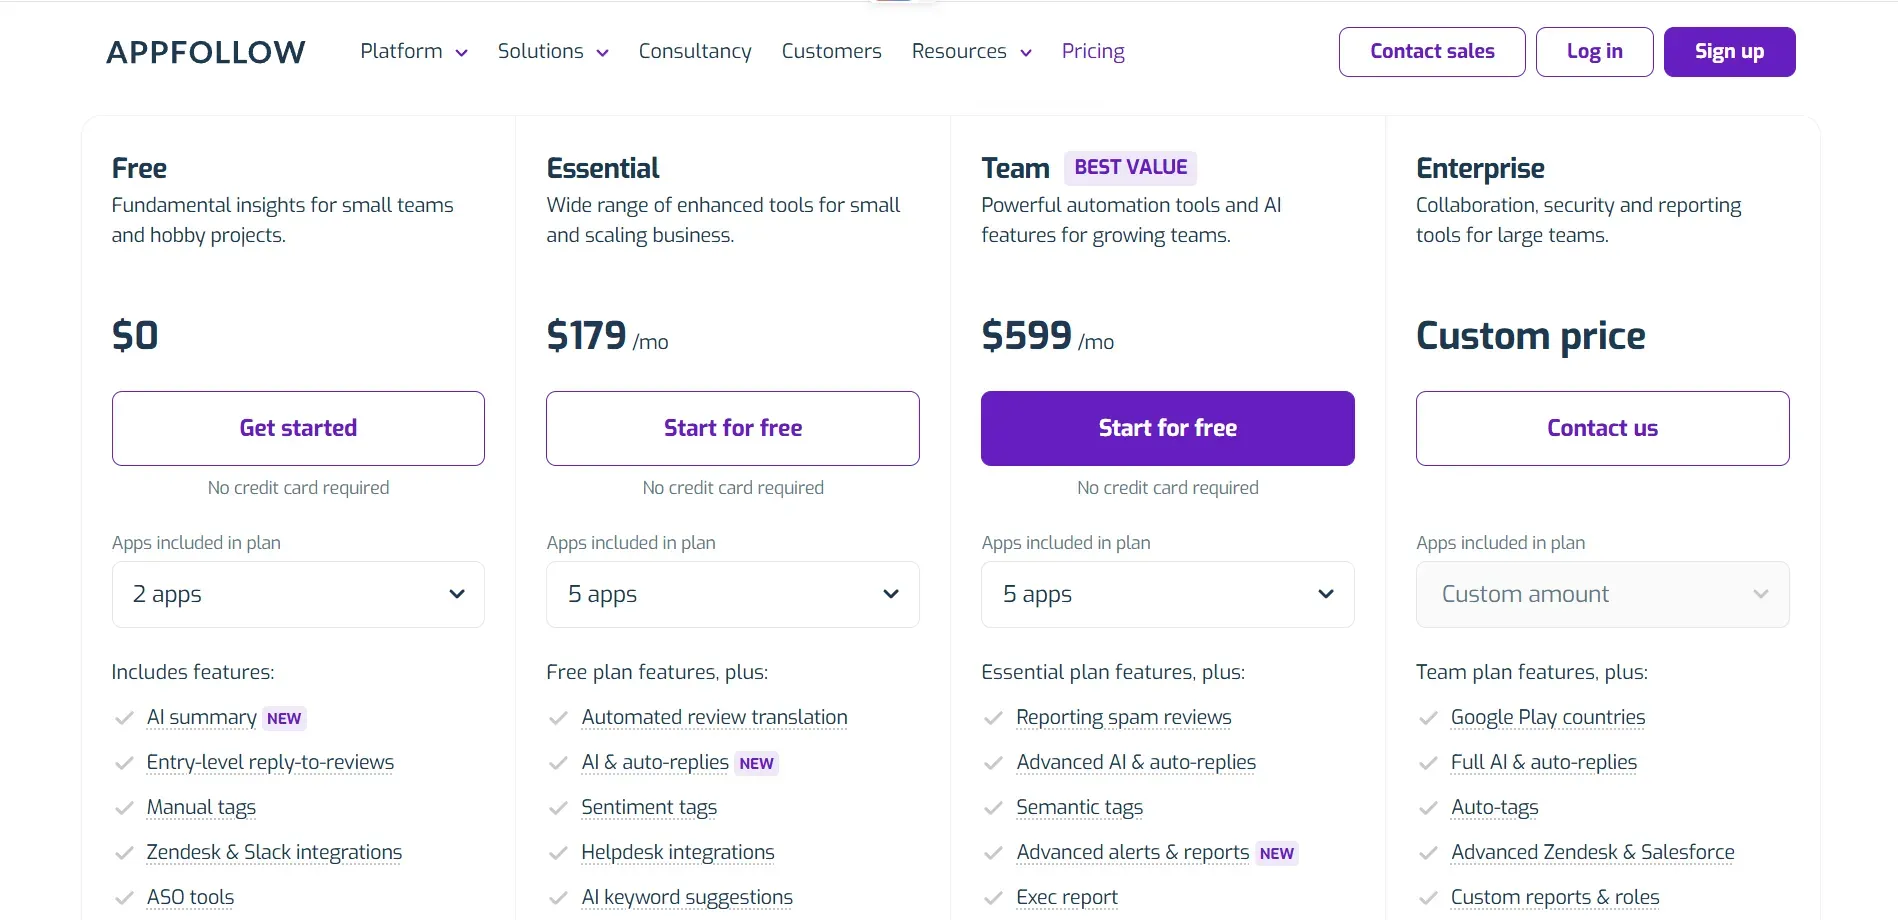Open the apps selector in the Team plan

[1166, 594]
